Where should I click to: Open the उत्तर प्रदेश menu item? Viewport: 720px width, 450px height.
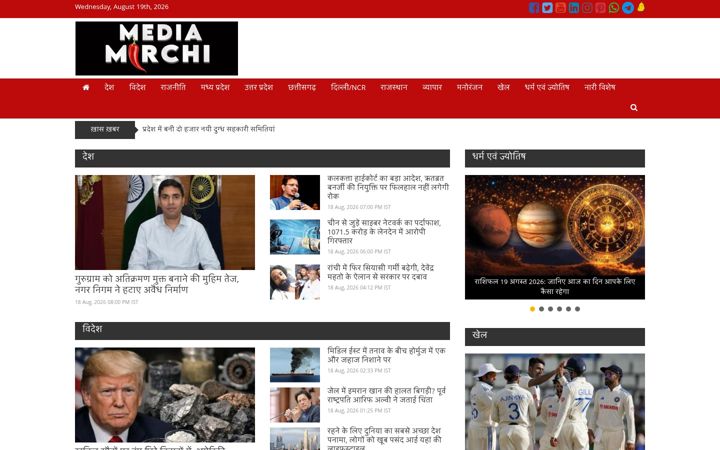click(x=259, y=87)
